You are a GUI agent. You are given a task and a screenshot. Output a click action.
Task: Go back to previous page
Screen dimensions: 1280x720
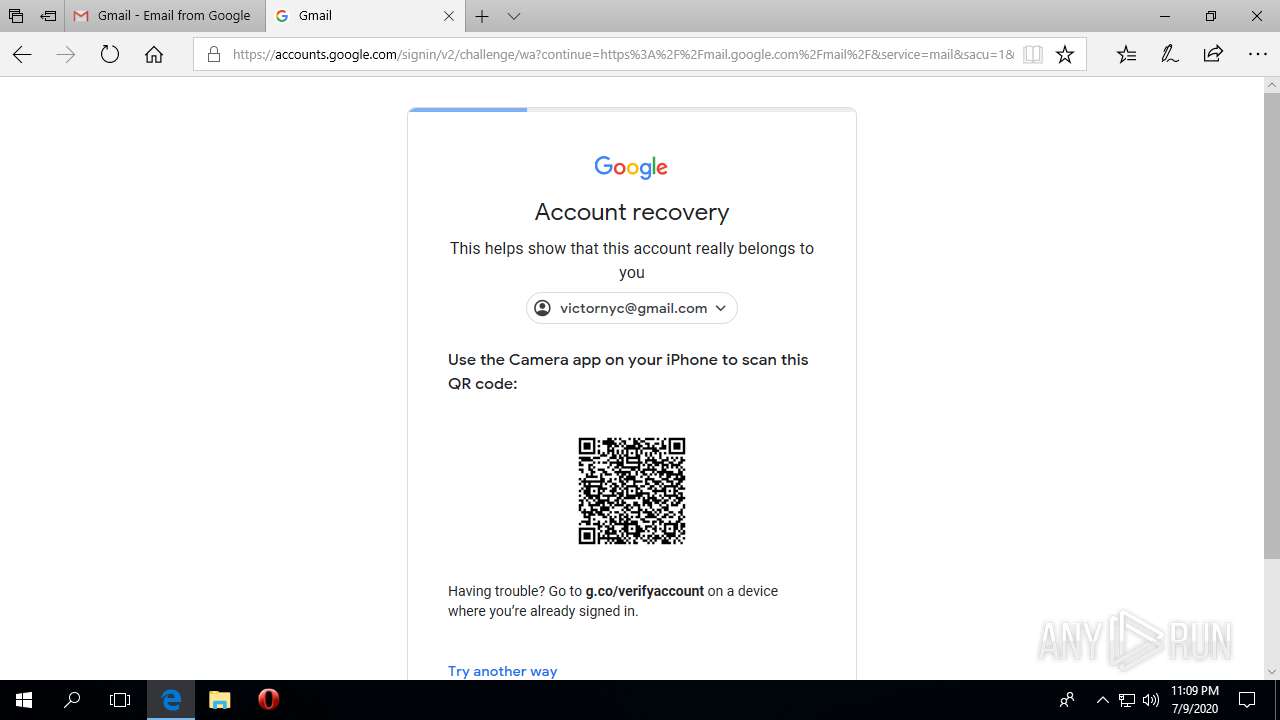[22, 55]
